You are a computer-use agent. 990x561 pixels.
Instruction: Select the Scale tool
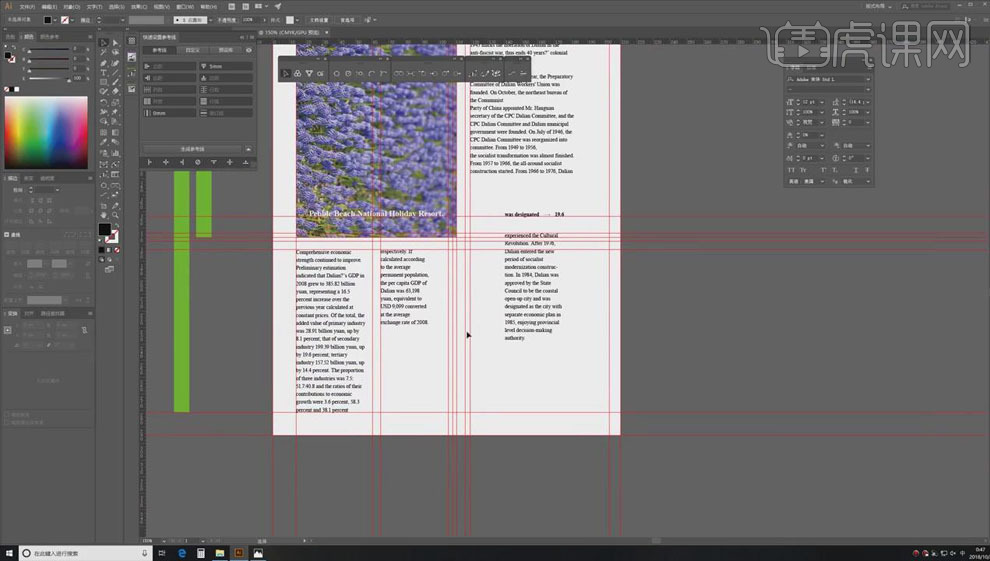pyautogui.click(x=116, y=103)
